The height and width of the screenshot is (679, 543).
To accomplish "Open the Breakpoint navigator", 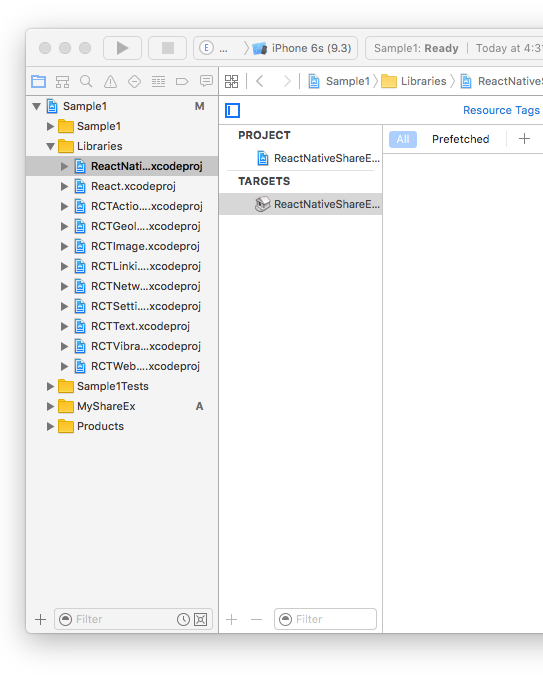I will [182, 81].
